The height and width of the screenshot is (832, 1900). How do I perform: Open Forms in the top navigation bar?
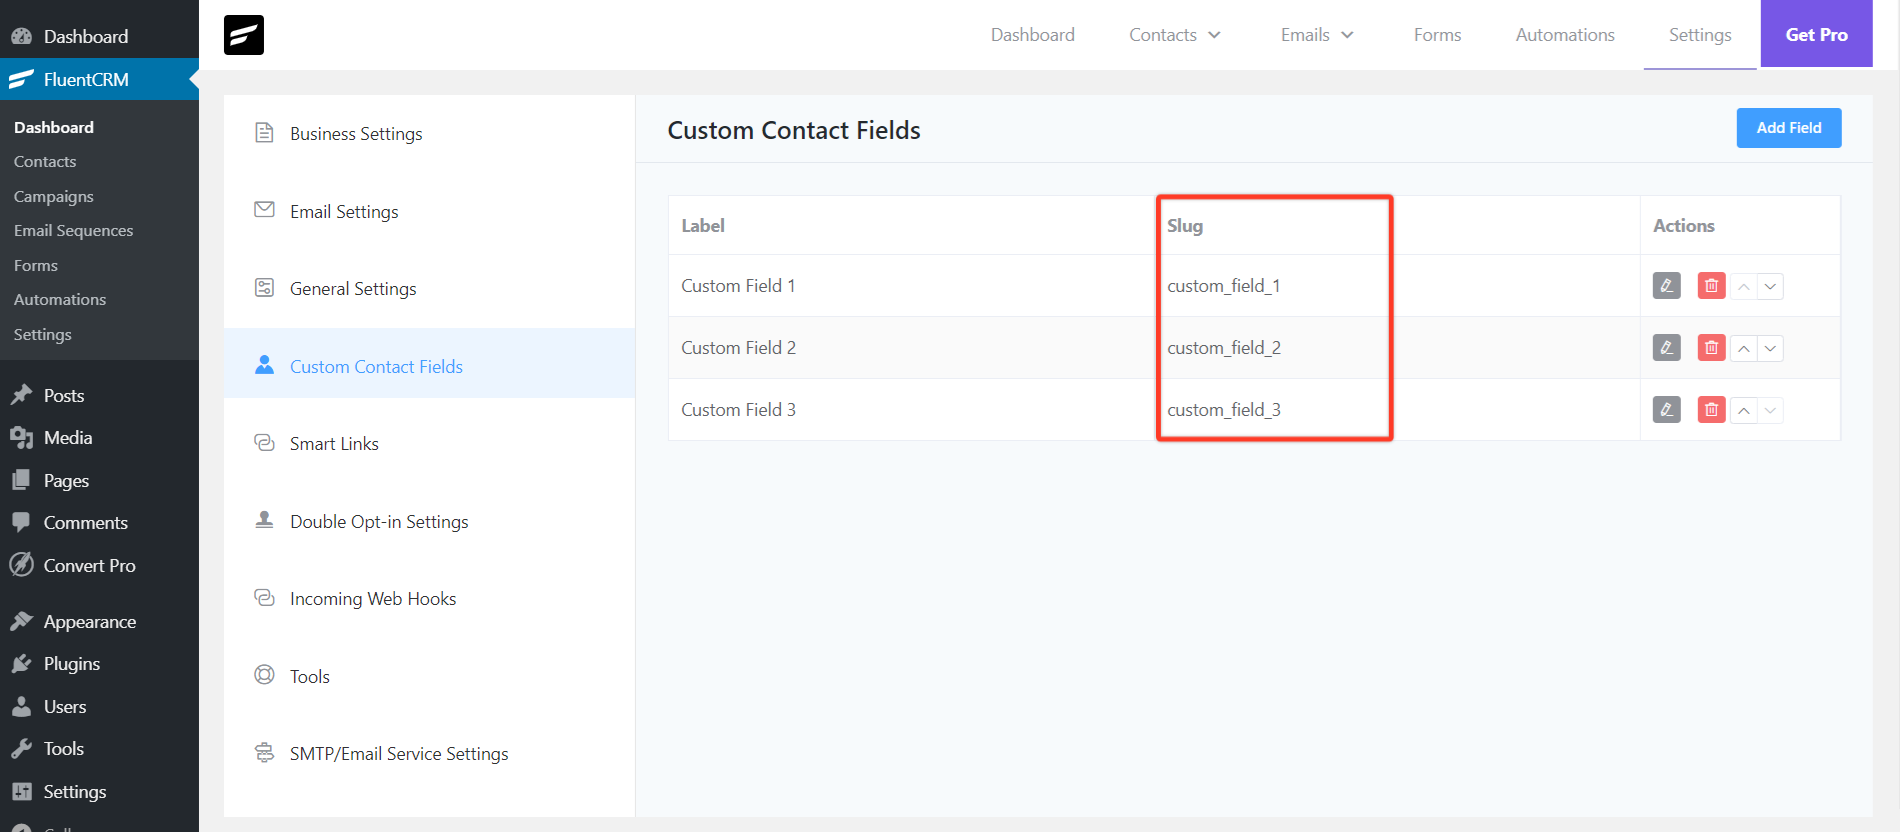click(x=1437, y=35)
